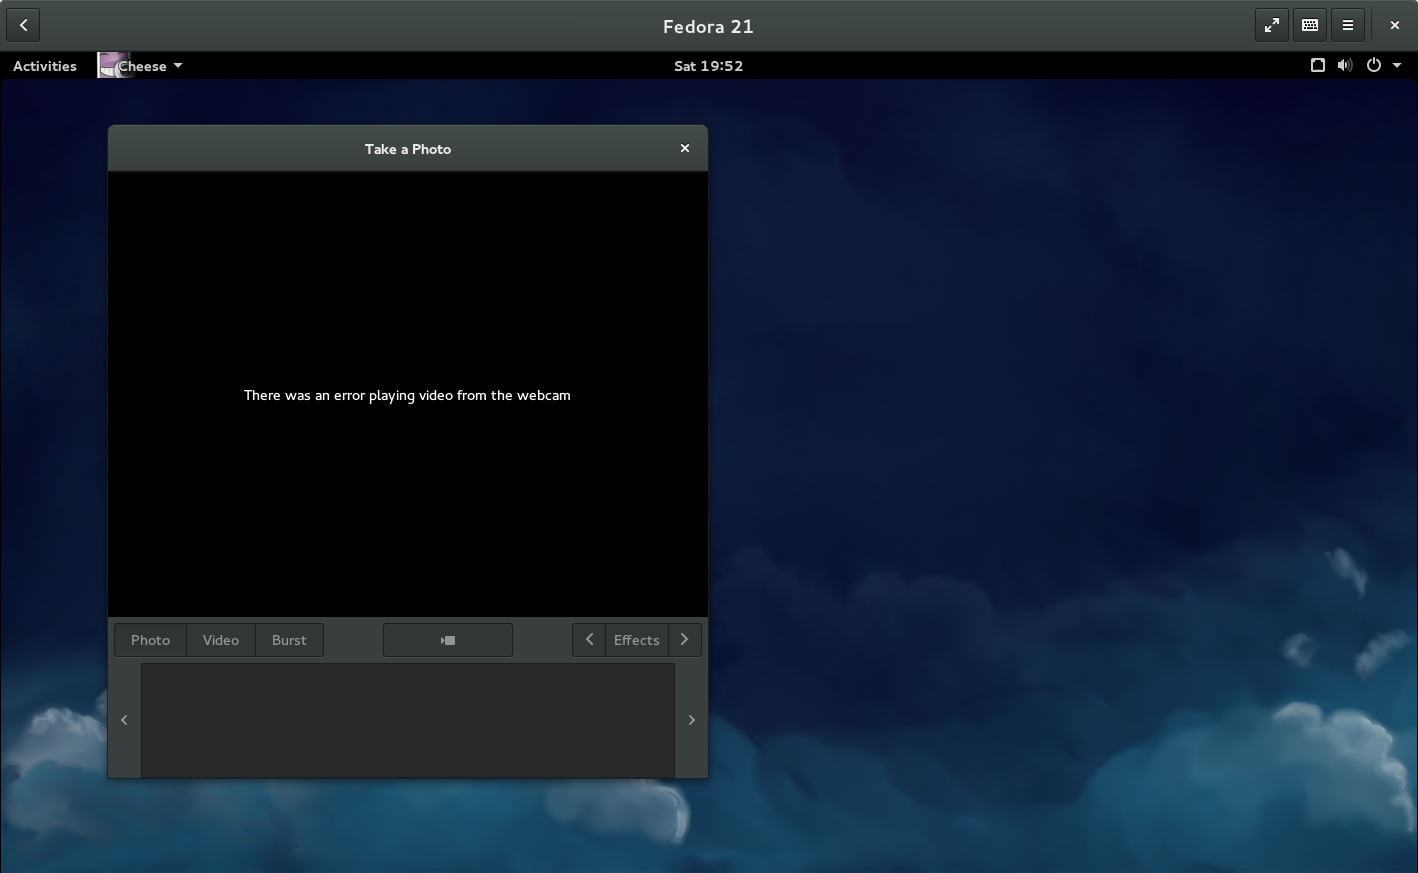Expand the Cheese application menu
This screenshot has height=873, width=1418.
pyautogui.click(x=141, y=66)
